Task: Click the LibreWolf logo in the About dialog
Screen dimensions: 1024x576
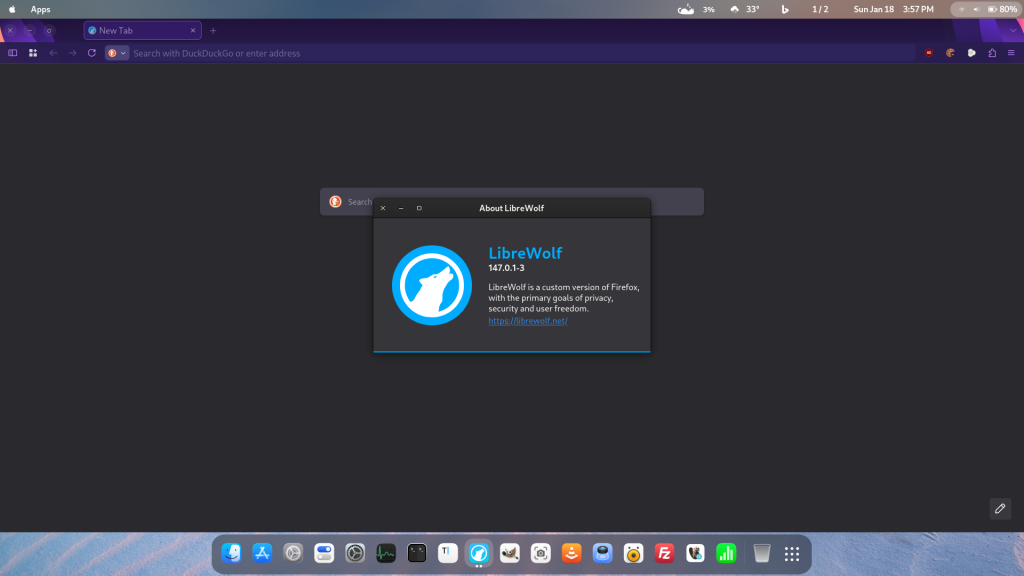Action: [432, 285]
